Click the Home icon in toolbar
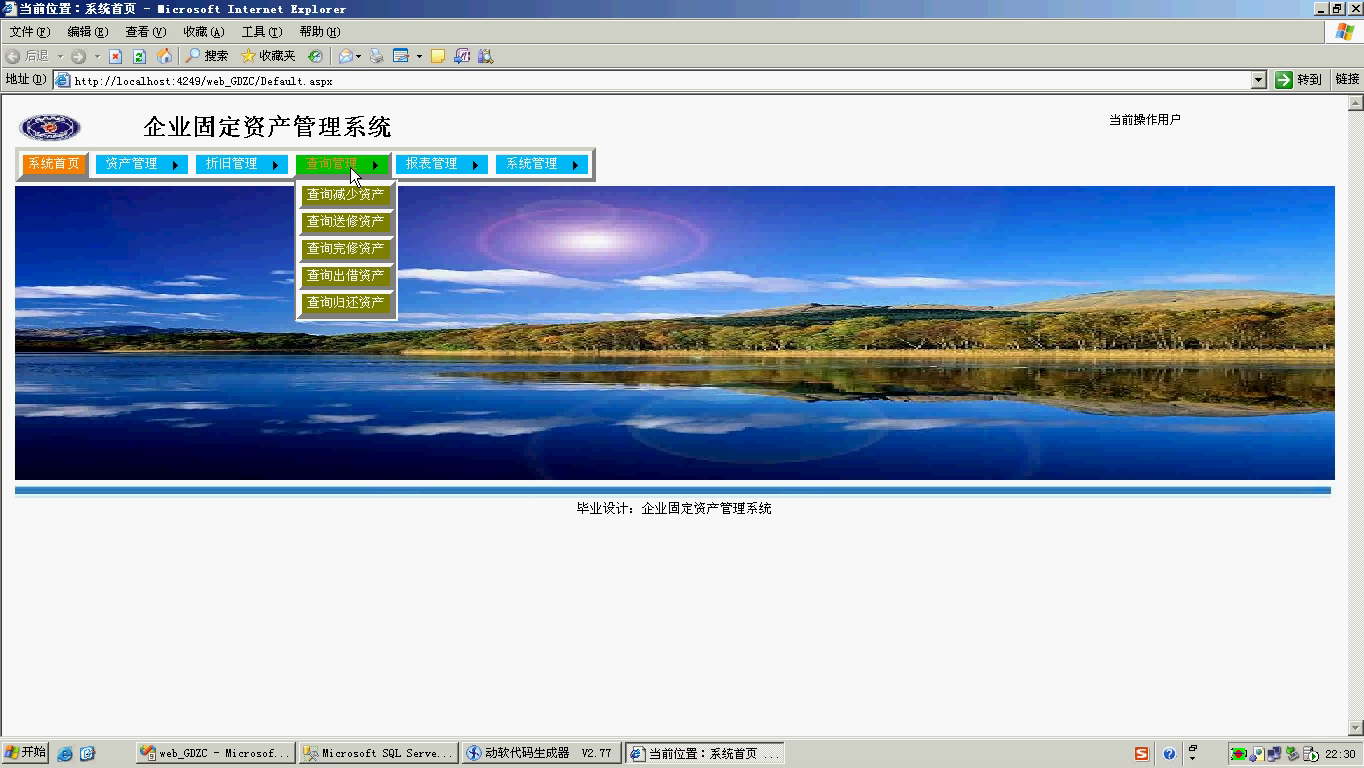This screenshot has width=1364, height=768. (x=164, y=56)
